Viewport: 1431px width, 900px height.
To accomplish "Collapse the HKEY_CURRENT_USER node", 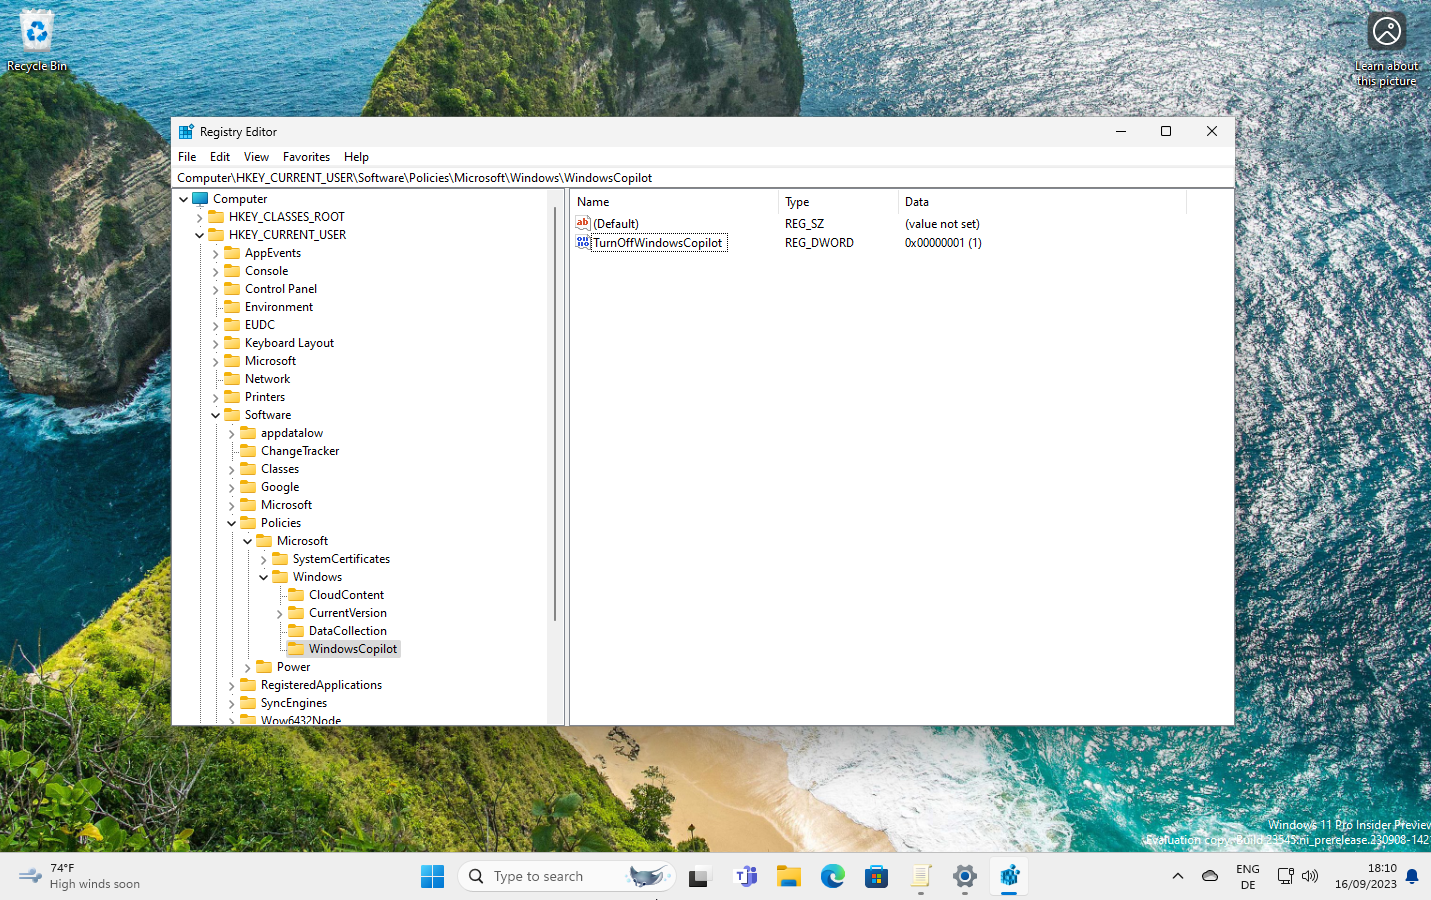I will click(x=199, y=234).
